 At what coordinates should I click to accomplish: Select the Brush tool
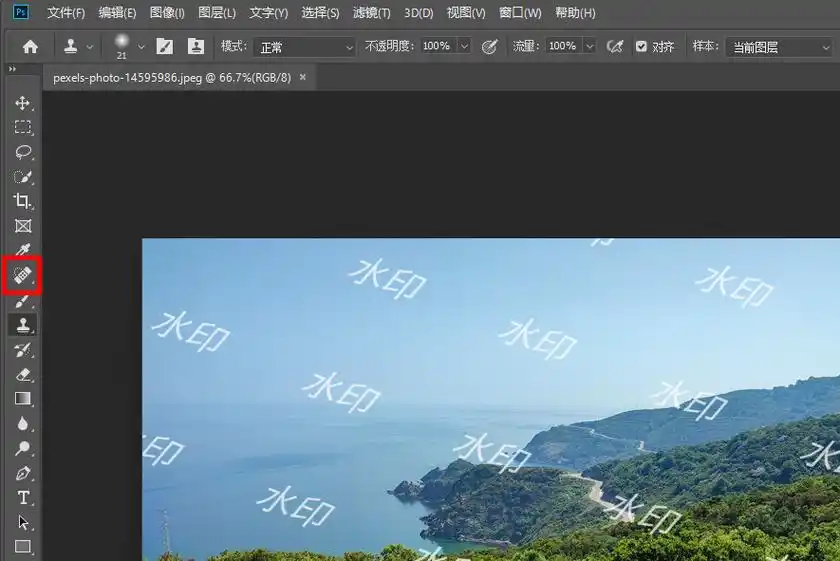point(22,301)
